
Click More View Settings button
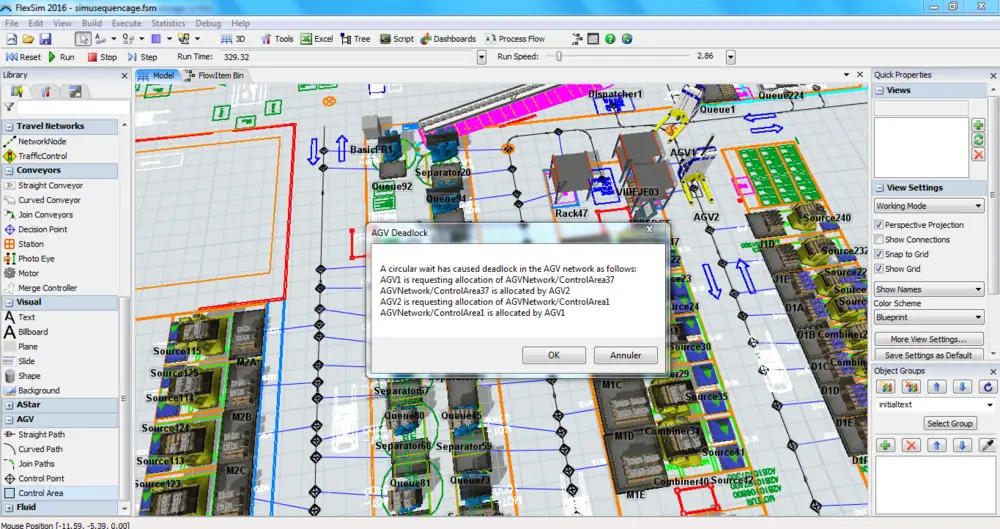[x=928, y=339]
